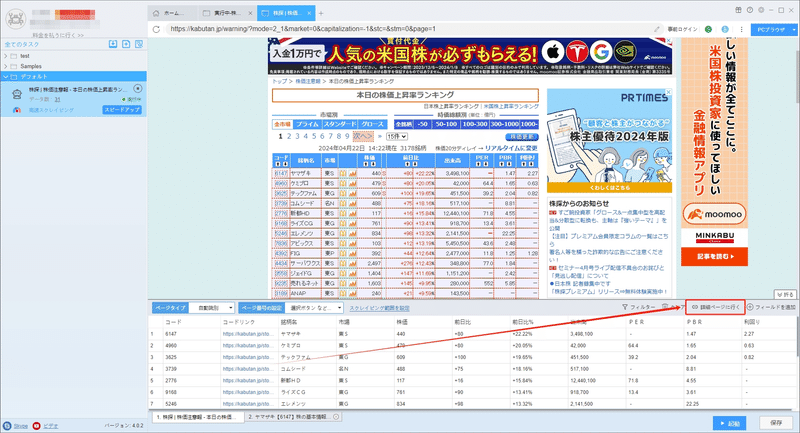The image size is (800, 433).
Task: Close the PR TIMES ad
Action: 669,92
